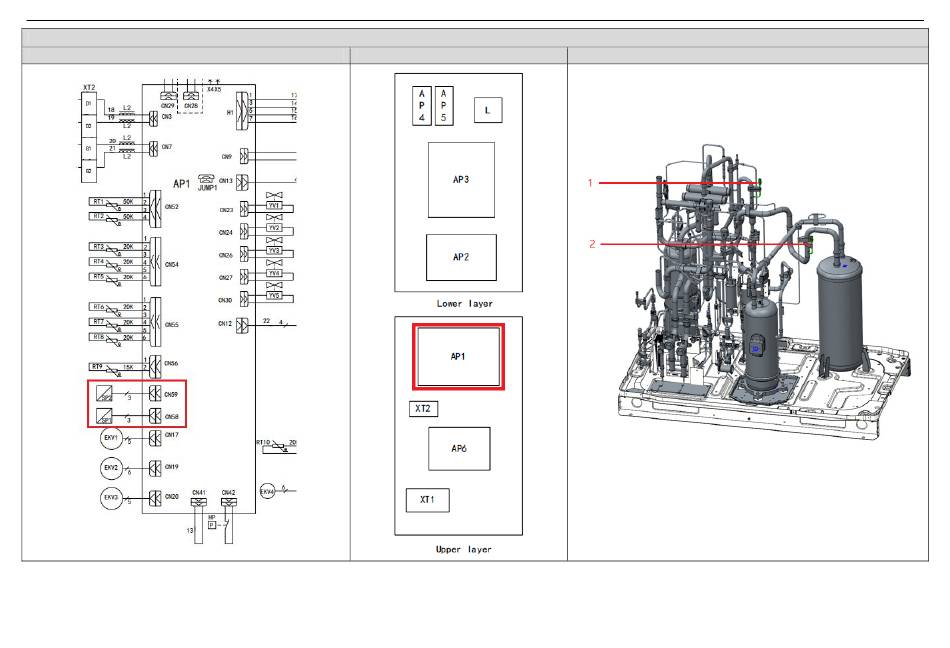950x648 pixels.
Task: Click the AP4 board in Lower layer
Action: coord(422,106)
